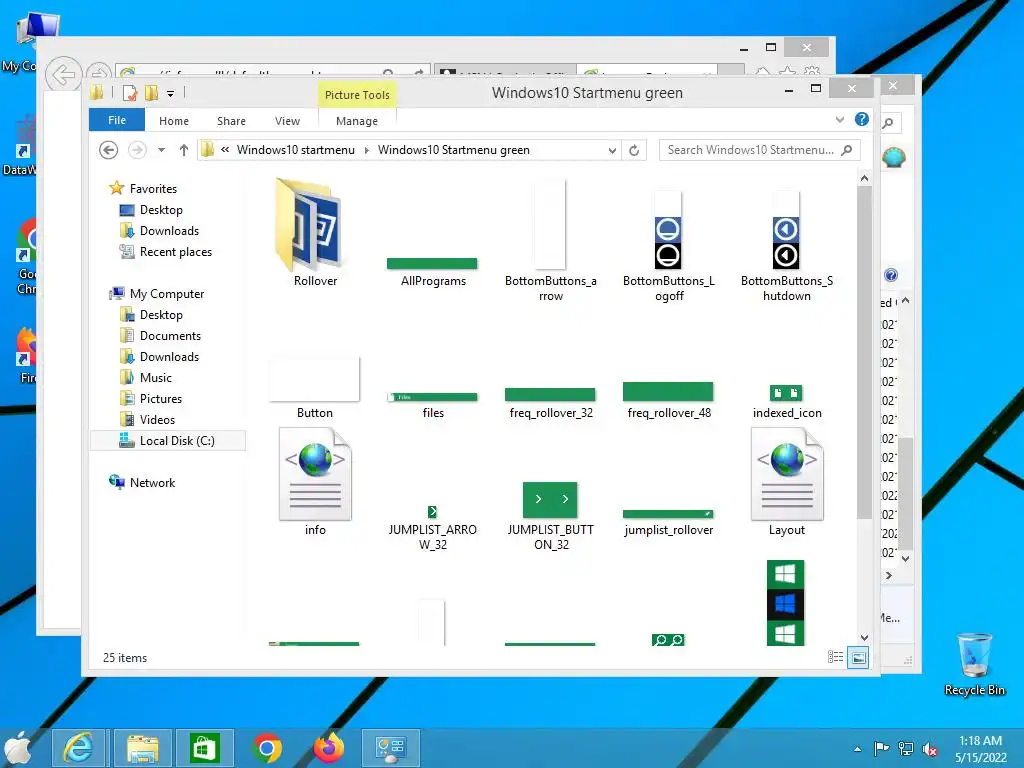The image size is (1024, 768).
Task: Launch Firefox from the taskbar
Action: (x=328, y=748)
